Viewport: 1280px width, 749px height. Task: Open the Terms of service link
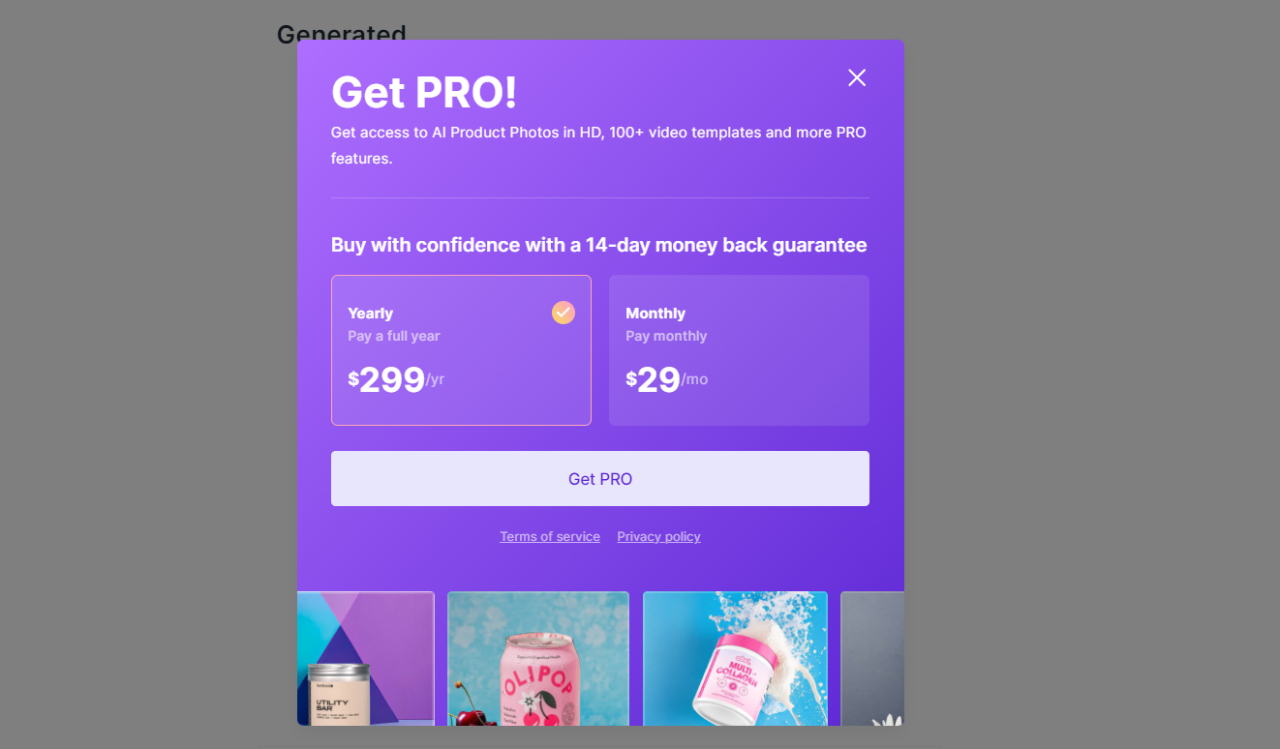coord(550,537)
